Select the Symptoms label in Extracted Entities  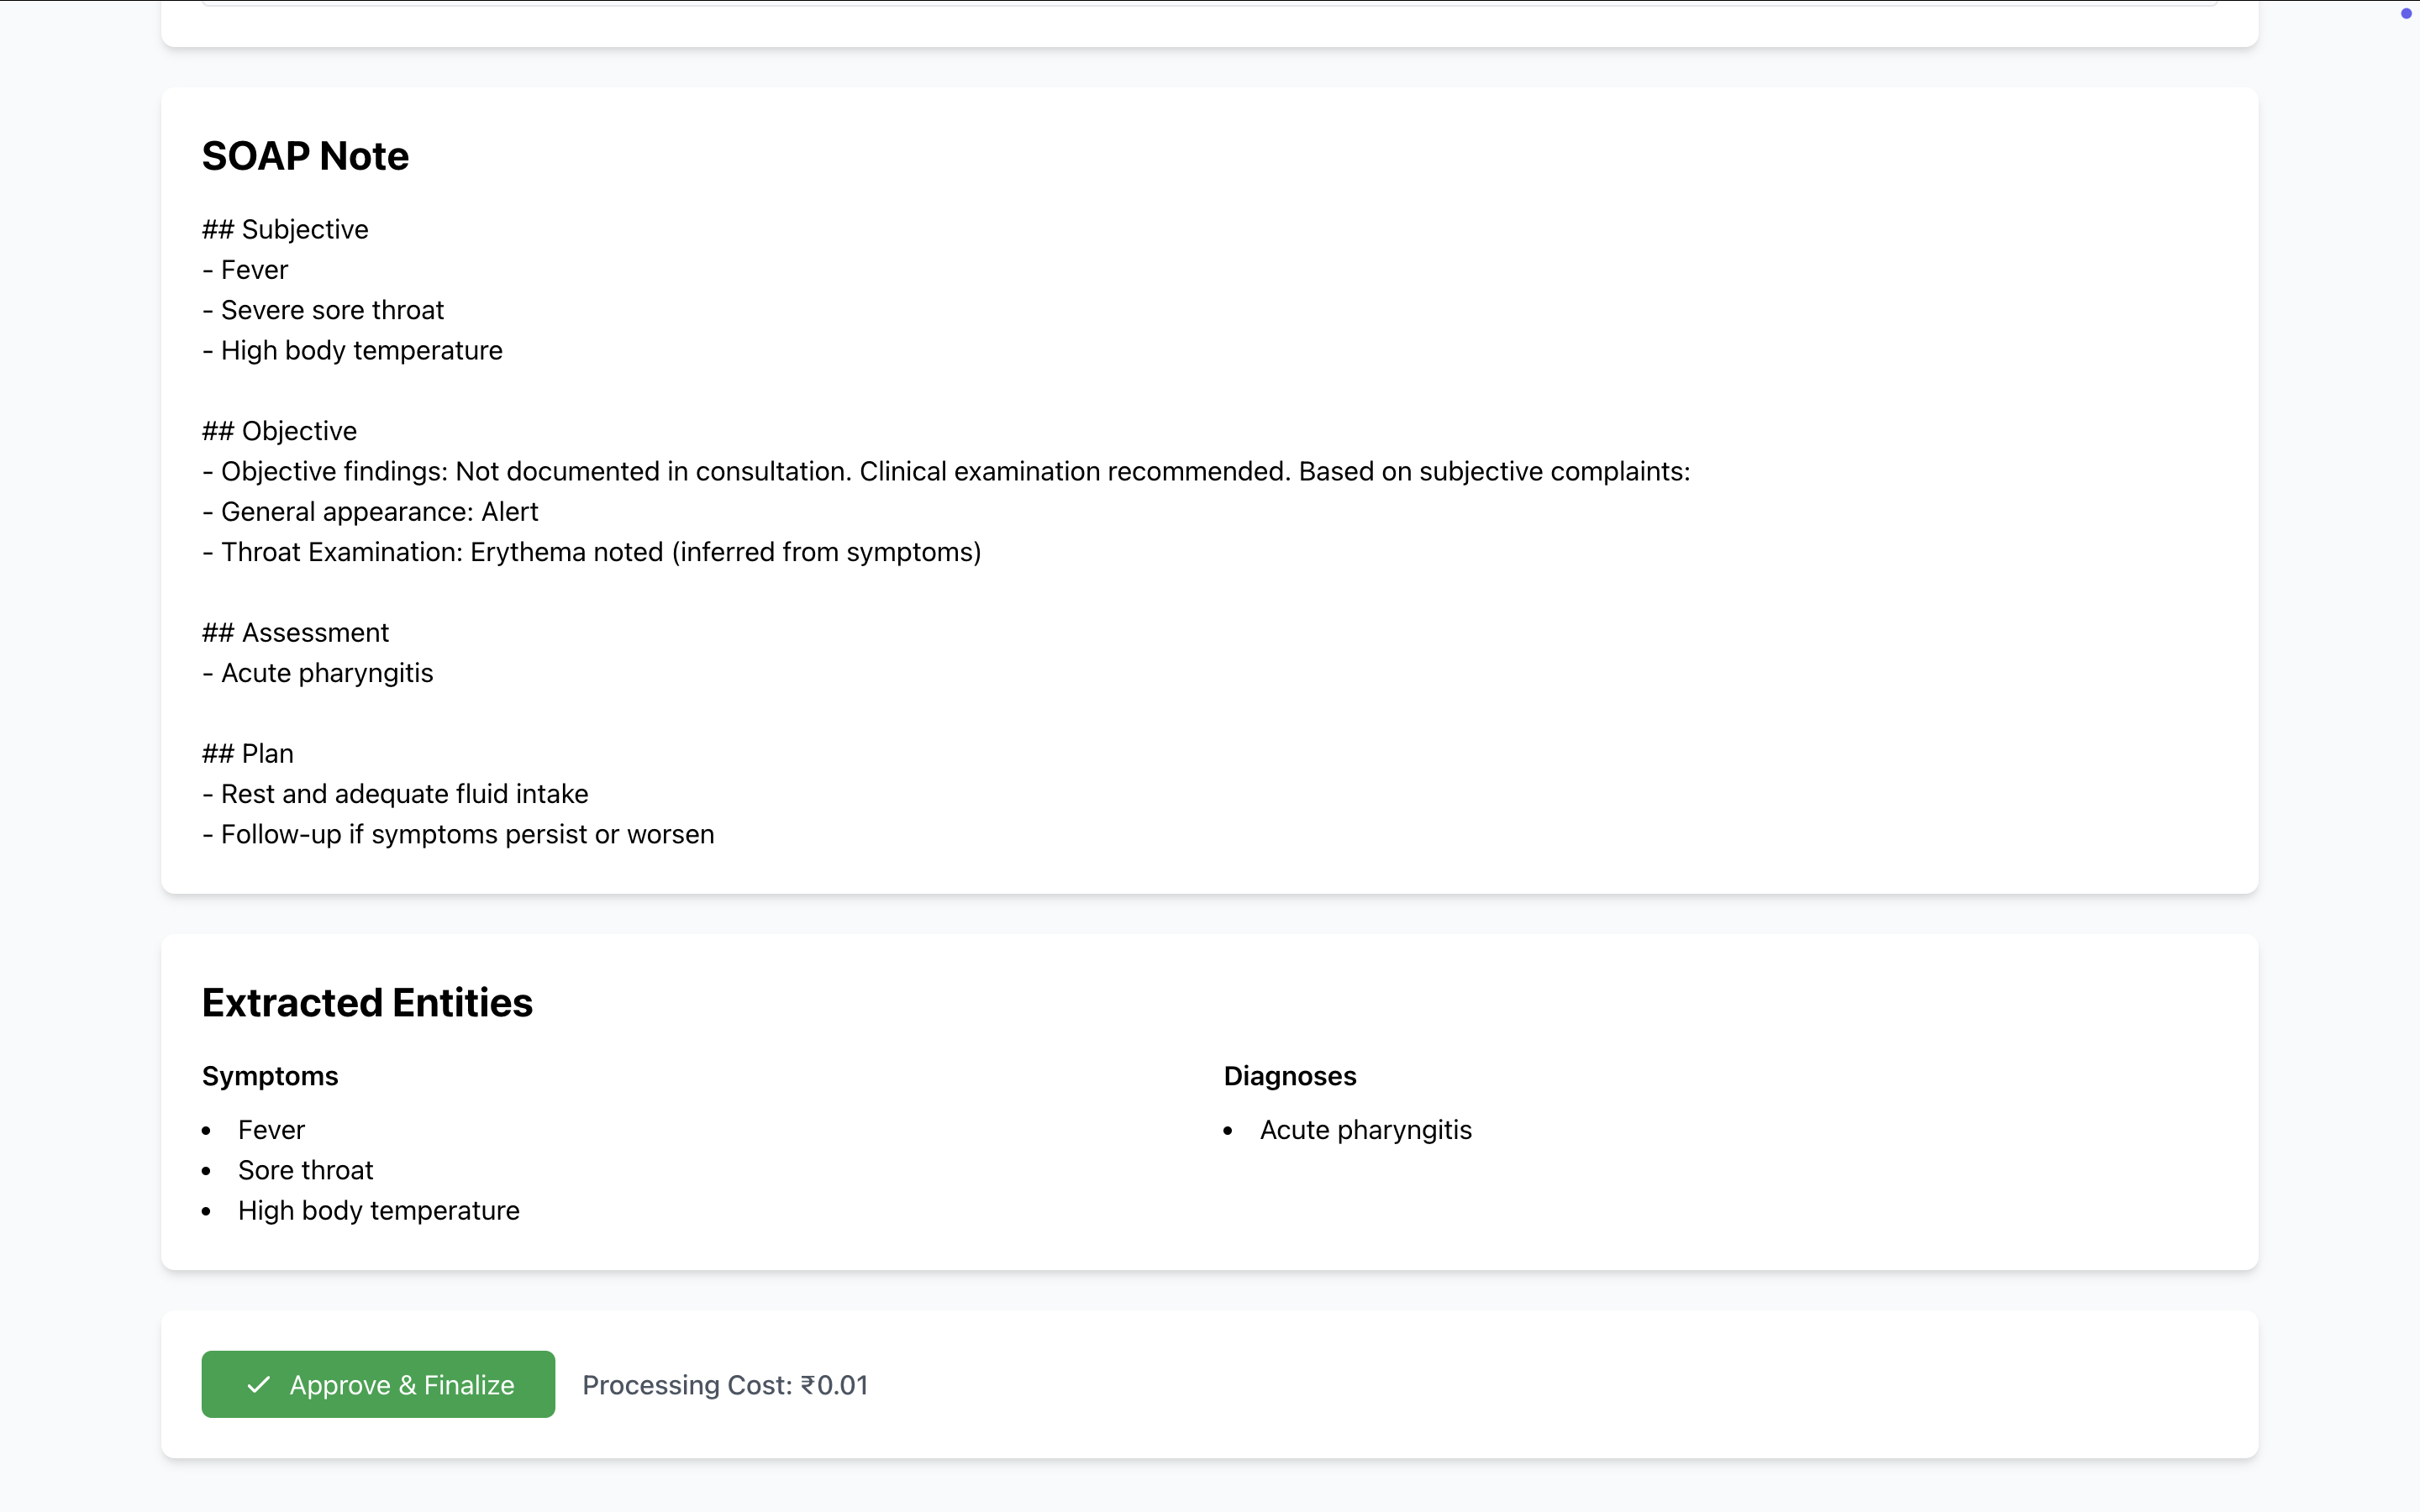pos(269,1076)
